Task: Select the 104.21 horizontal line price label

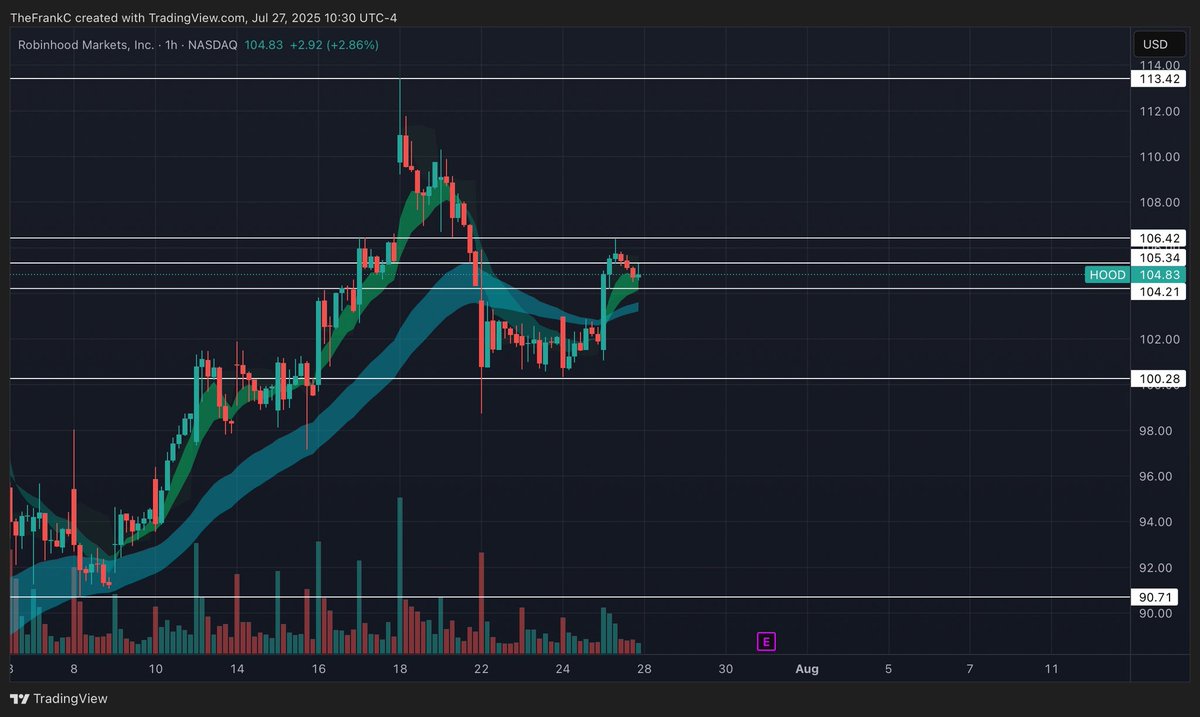Action: coord(1158,291)
